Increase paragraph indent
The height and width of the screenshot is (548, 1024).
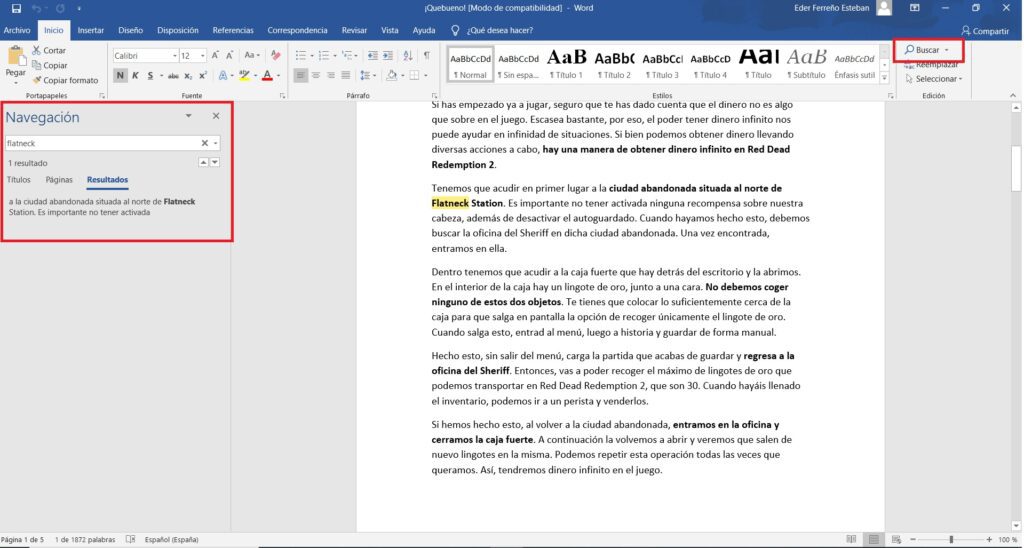click(388, 56)
